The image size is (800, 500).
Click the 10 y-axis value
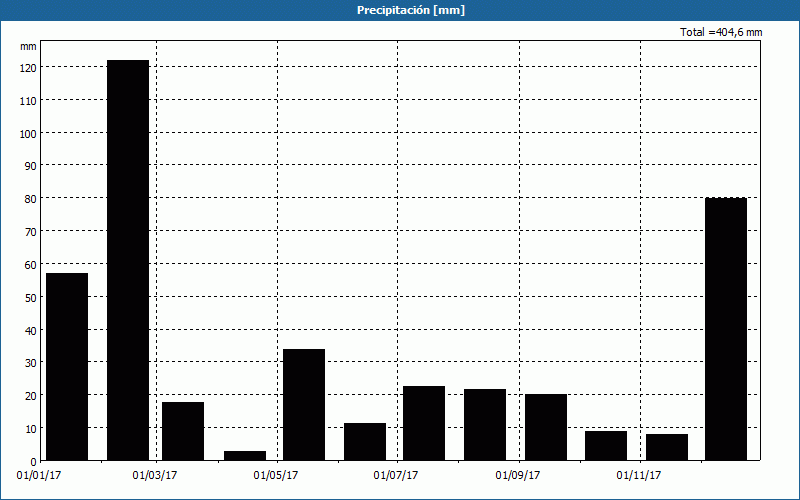tap(31, 429)
